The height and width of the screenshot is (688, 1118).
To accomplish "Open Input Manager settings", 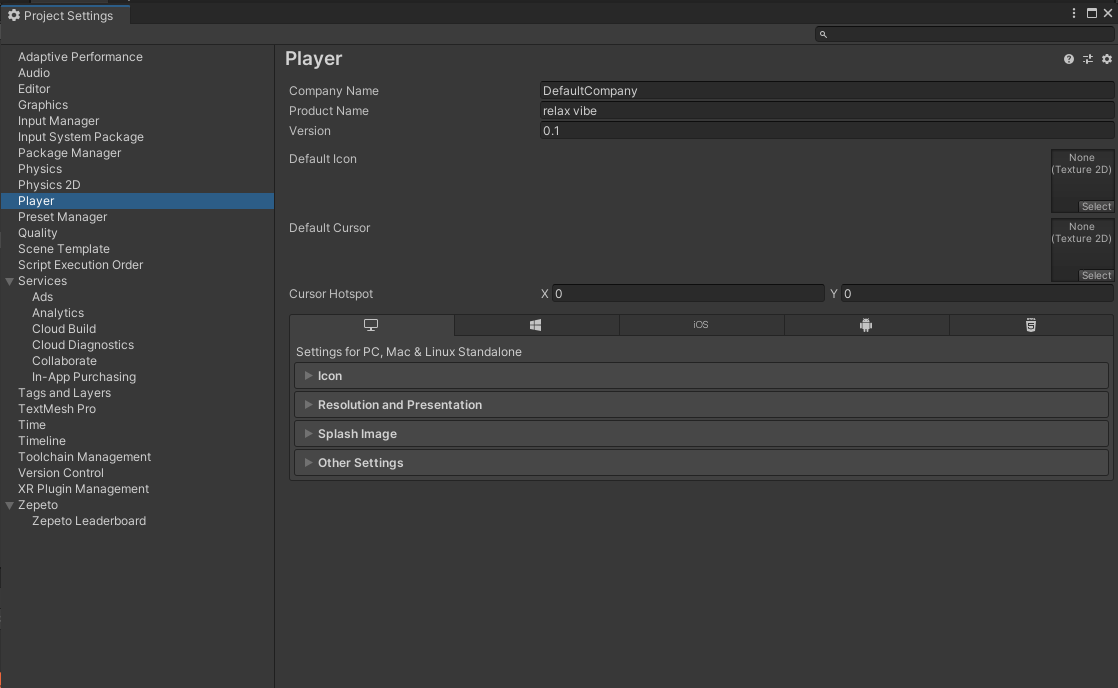I will tap(58, 121).
